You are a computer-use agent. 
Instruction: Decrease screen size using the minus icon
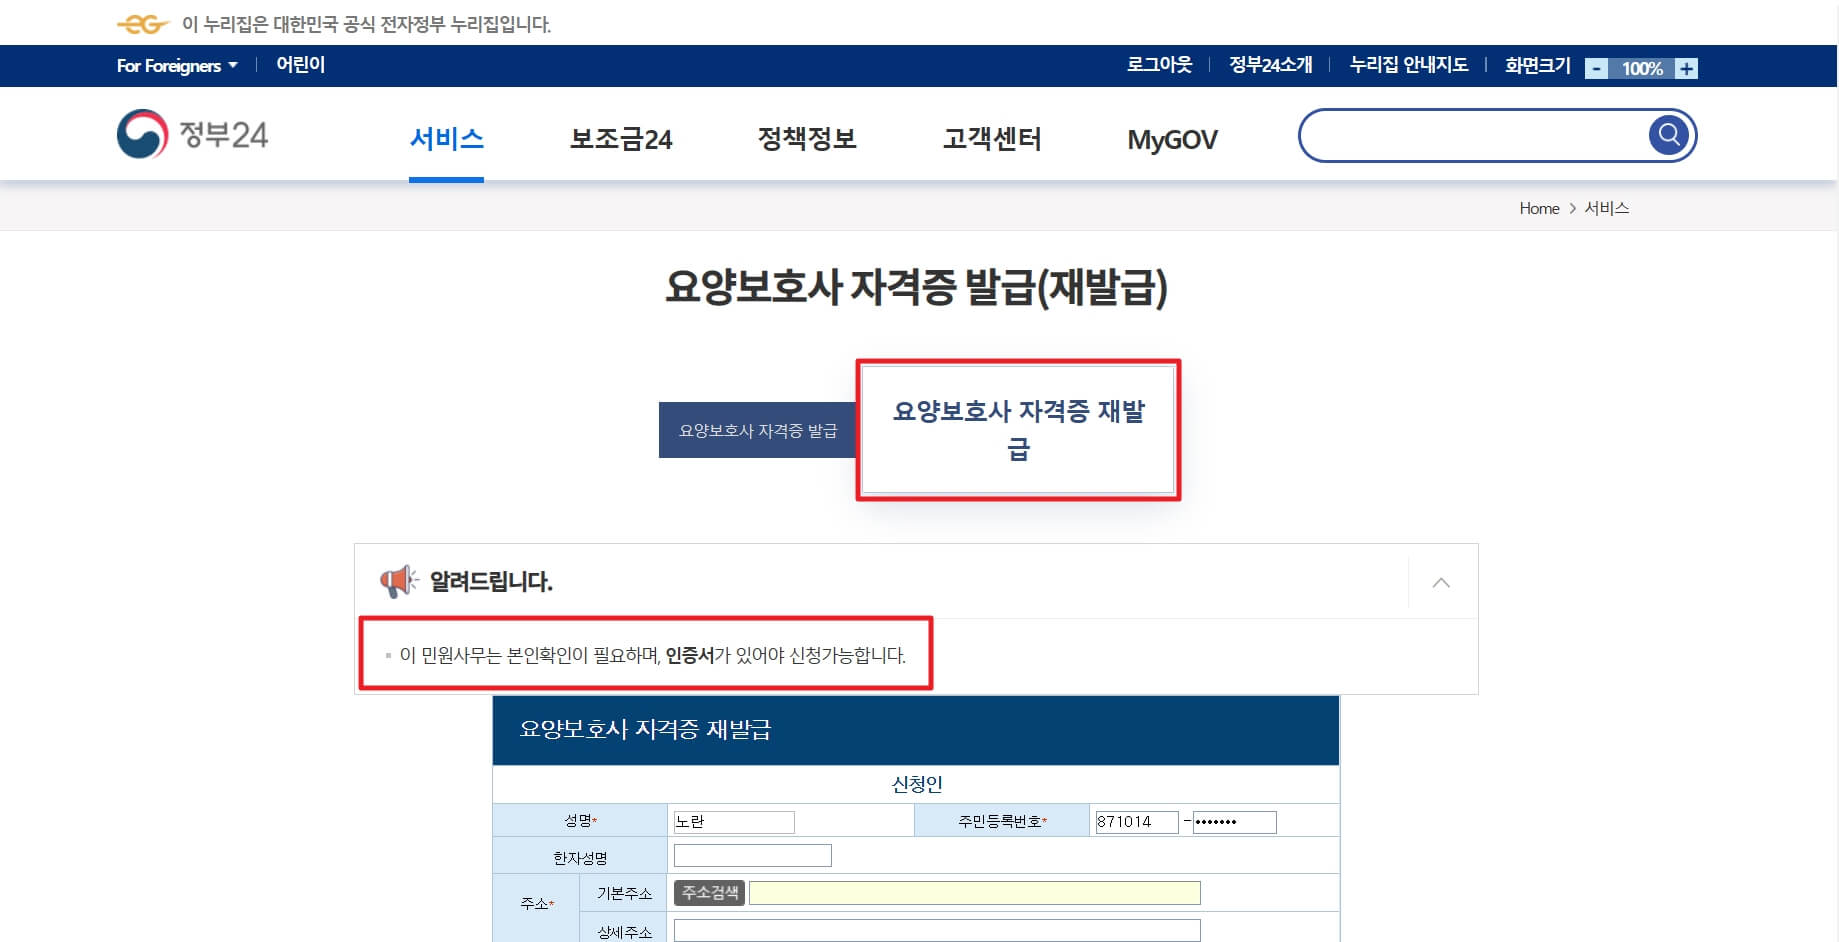(1597, 68)
